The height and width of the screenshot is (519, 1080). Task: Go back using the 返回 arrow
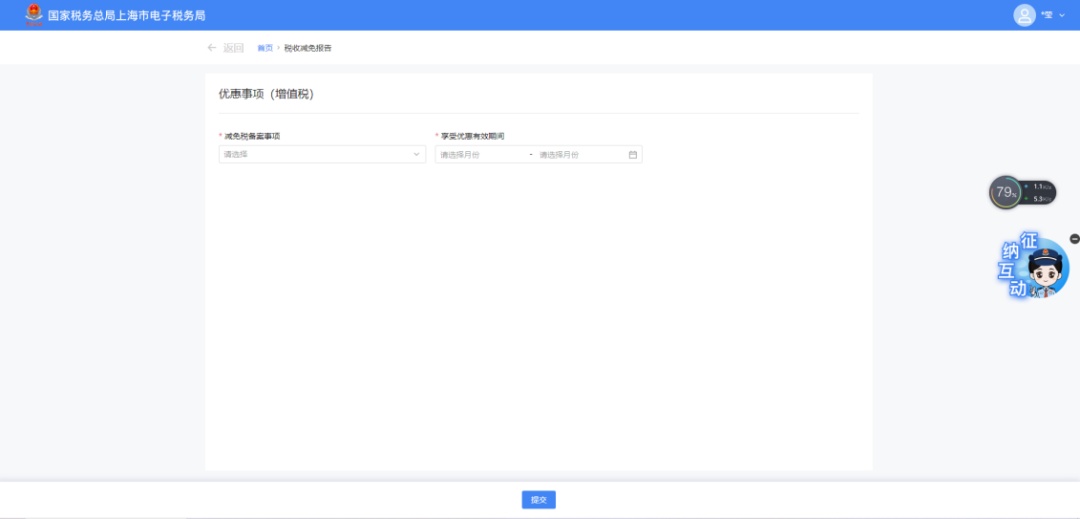(x=212, y=47)
